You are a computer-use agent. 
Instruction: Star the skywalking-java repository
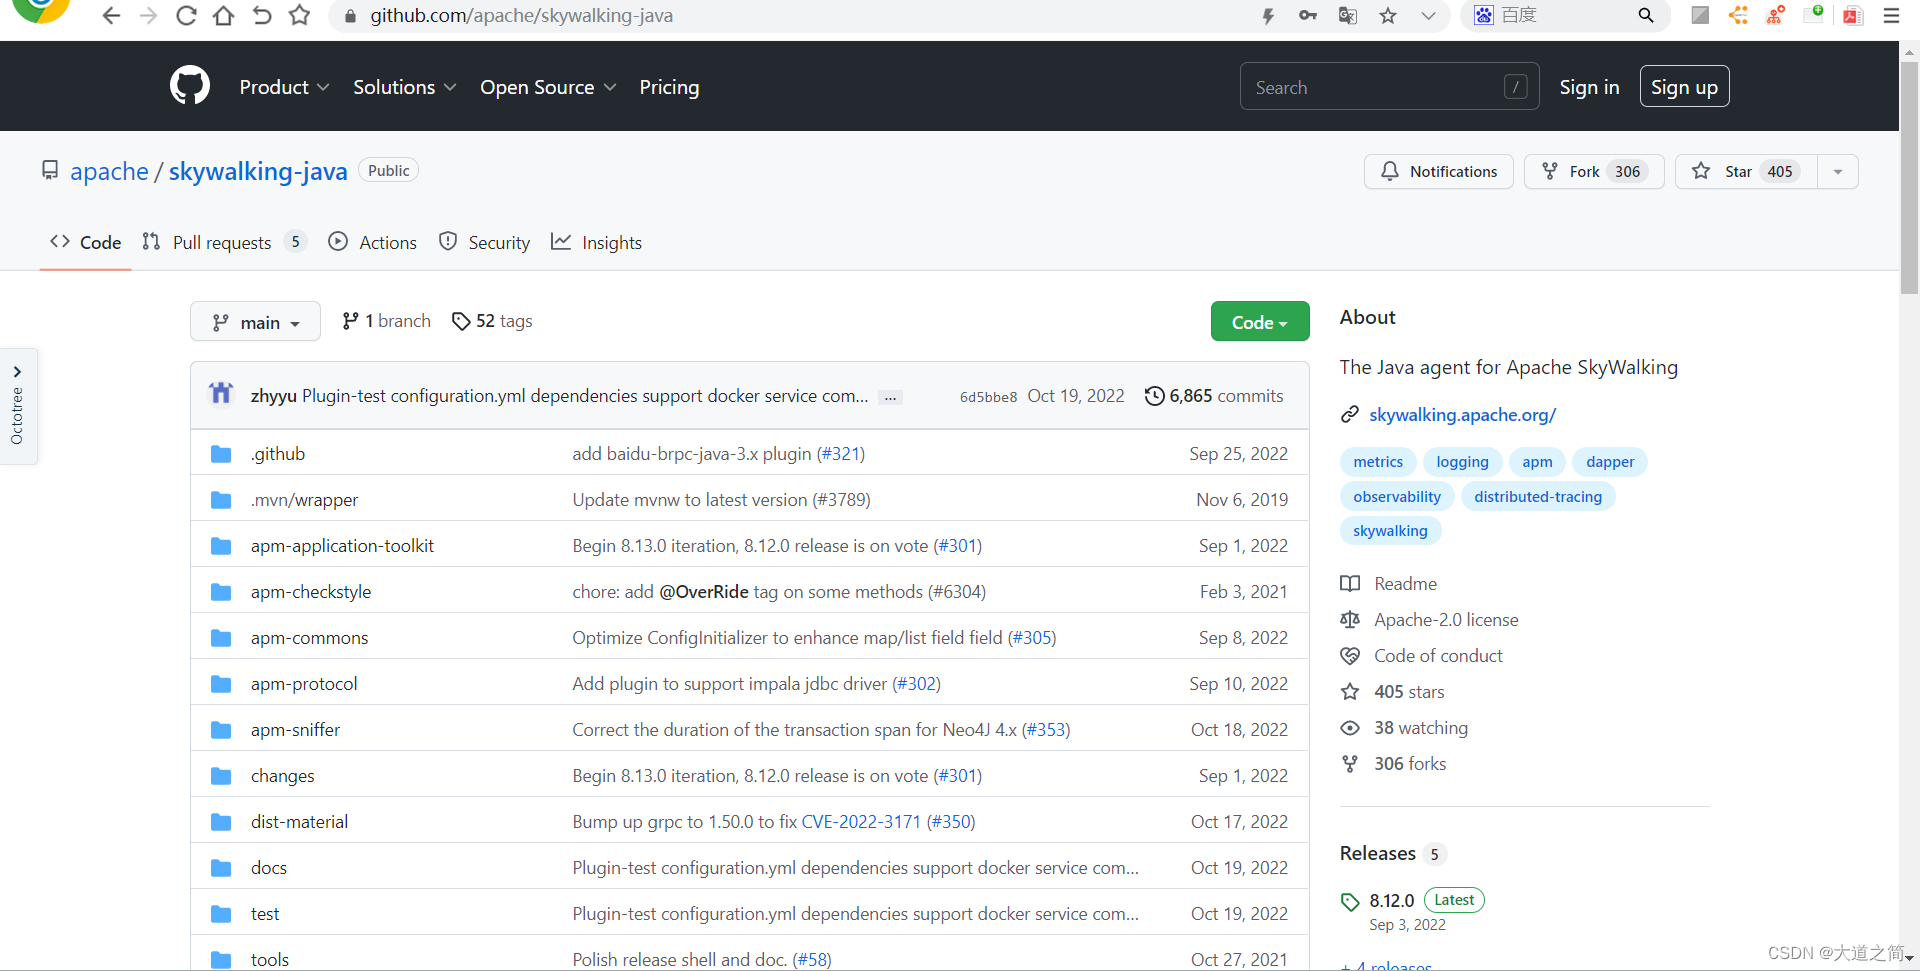1746,172
